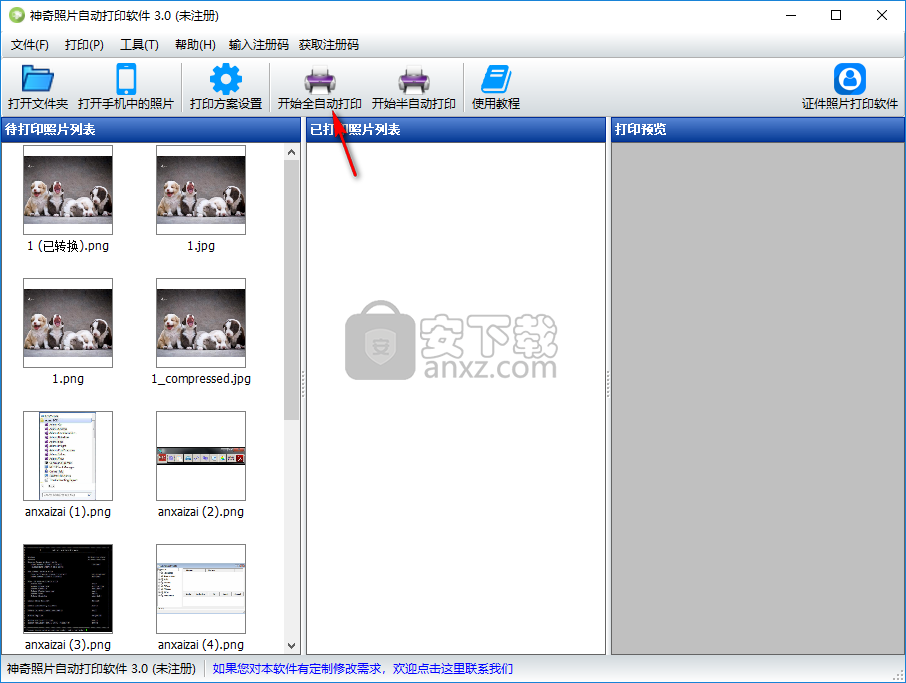The height and width of the screenshot is (683, 906).
Task: Click file name label 1.jpg
Action: pos(201,246)
